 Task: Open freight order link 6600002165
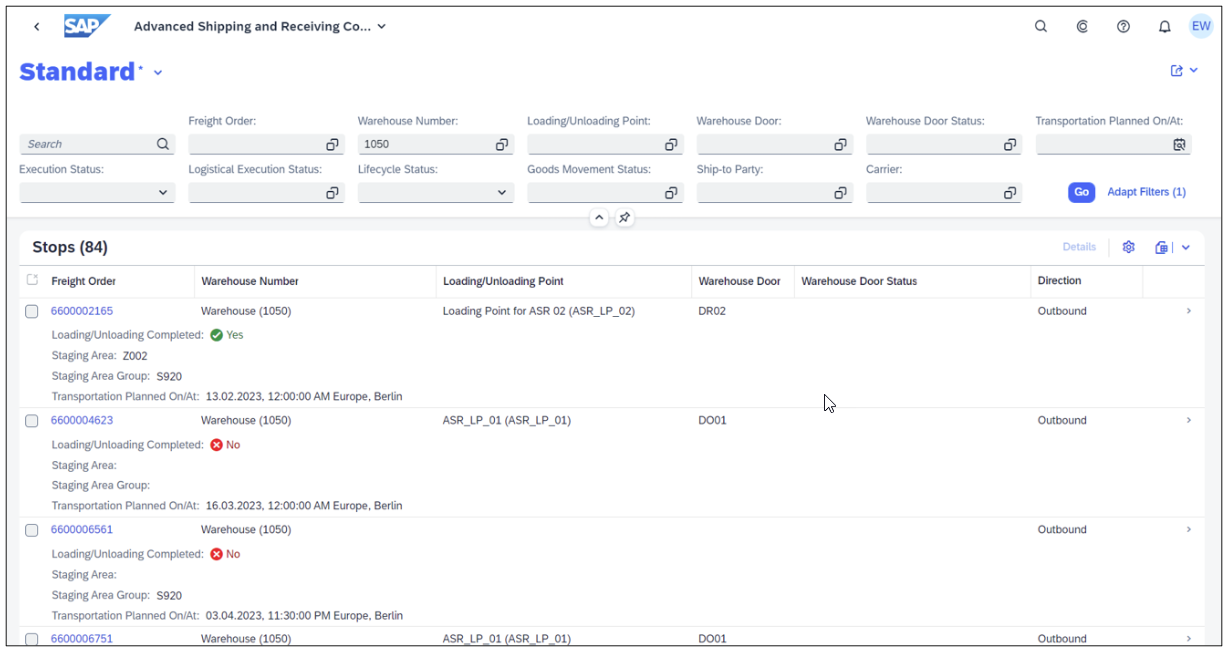tap(82, 311)
